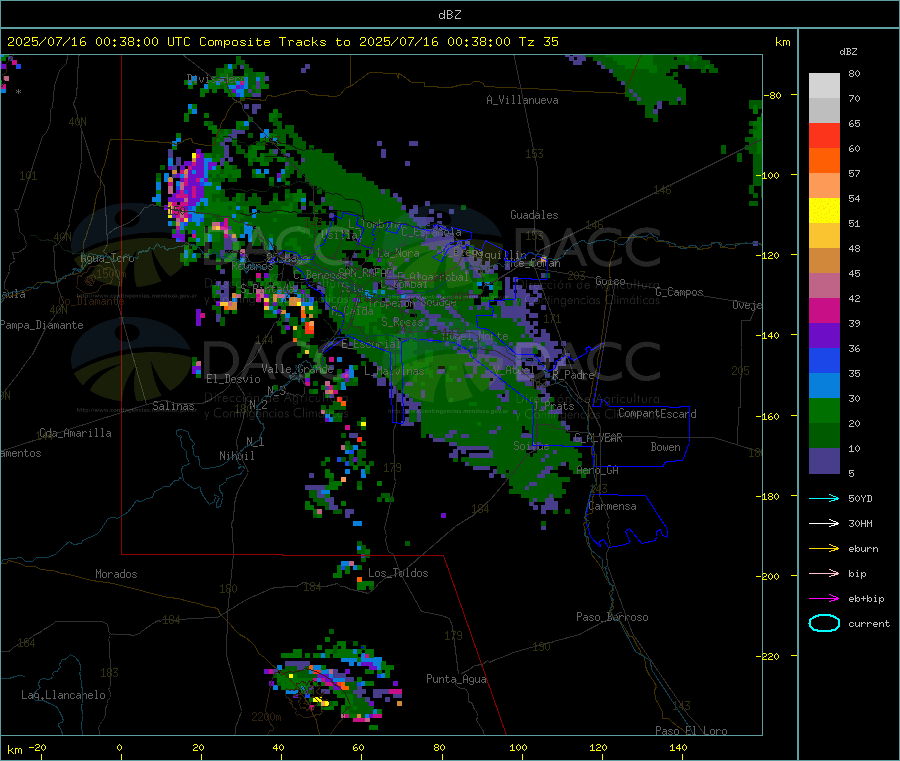Click the 'Pampa_Diamante' map label
The height and width of the screenshot is (761, 900).
click(41, 325)
